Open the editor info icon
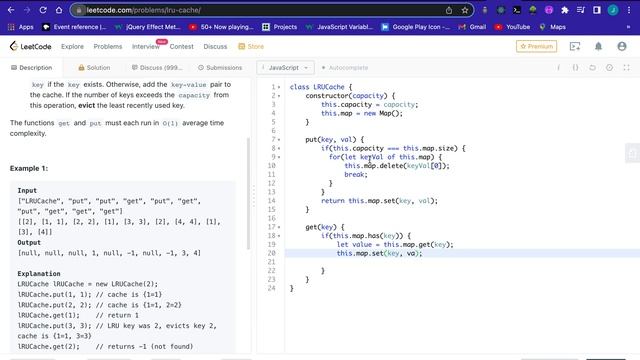This screenshot has width=640, height=360. [558, 68]
